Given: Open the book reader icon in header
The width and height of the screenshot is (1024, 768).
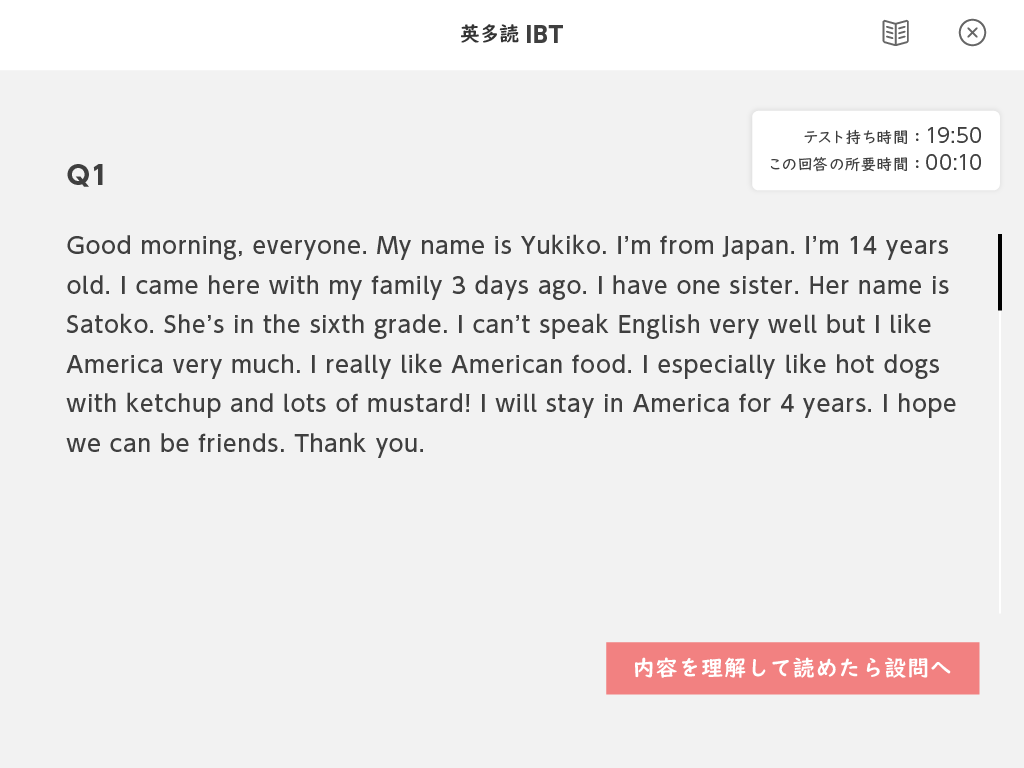Looking at the screenshot, I should (x=895, y=33).
